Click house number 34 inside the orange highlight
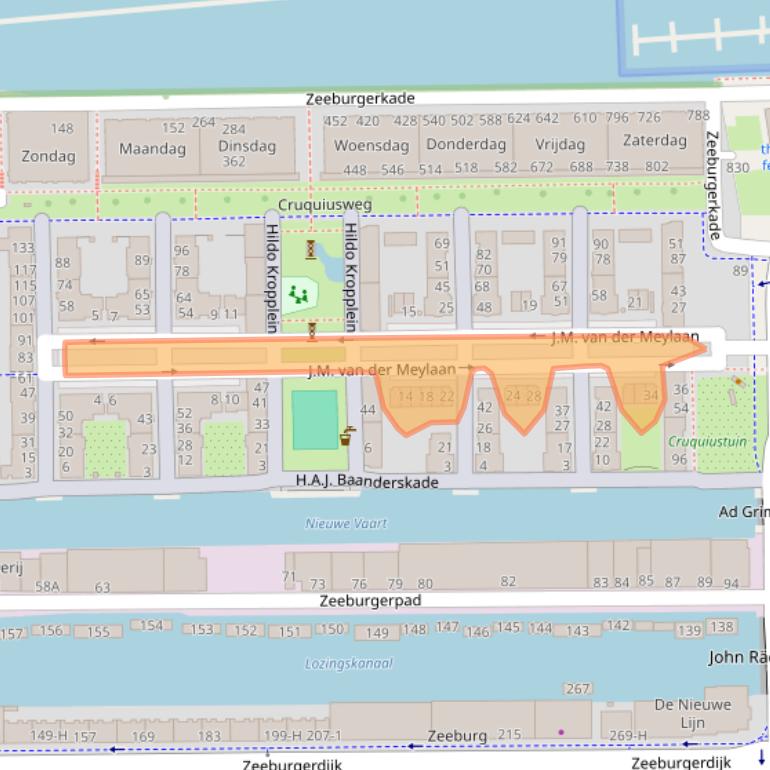Viewport: 770px width, 770px height. [x=651, y=396]
